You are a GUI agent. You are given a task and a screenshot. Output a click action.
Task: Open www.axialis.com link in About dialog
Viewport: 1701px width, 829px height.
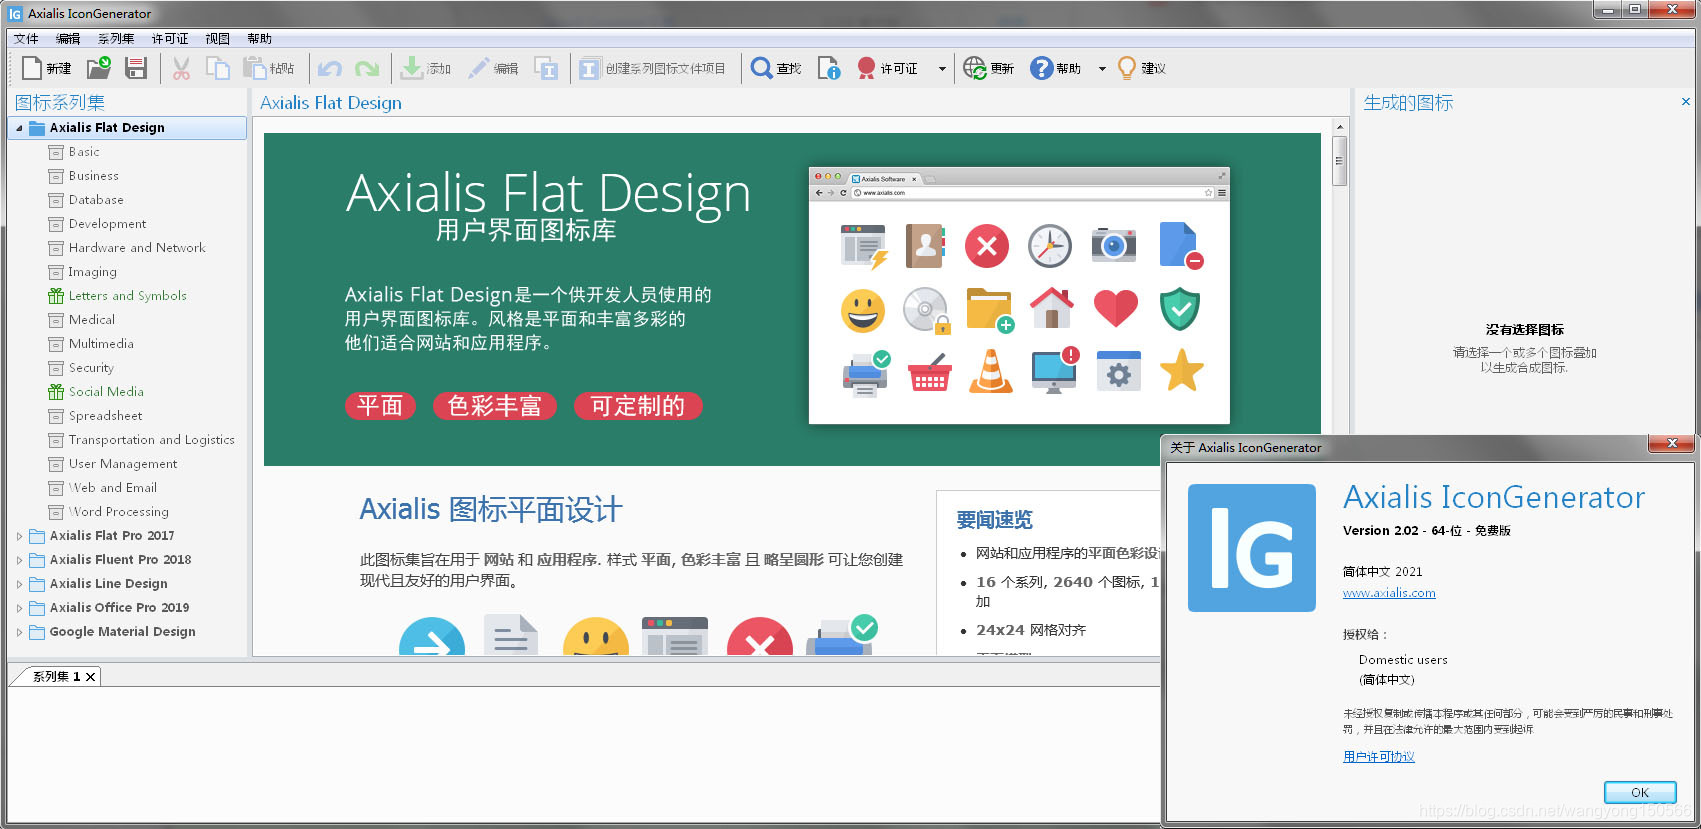click(1389, 593)
